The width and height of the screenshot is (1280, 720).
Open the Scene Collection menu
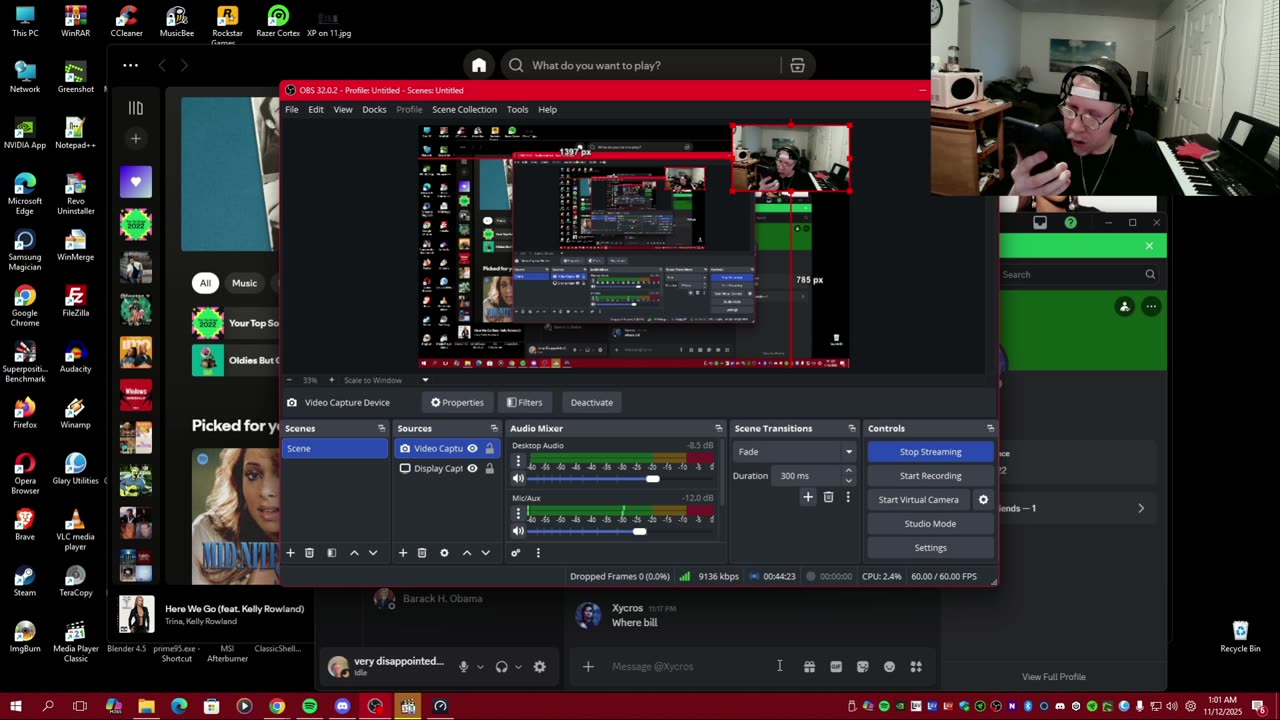(464, 110)
